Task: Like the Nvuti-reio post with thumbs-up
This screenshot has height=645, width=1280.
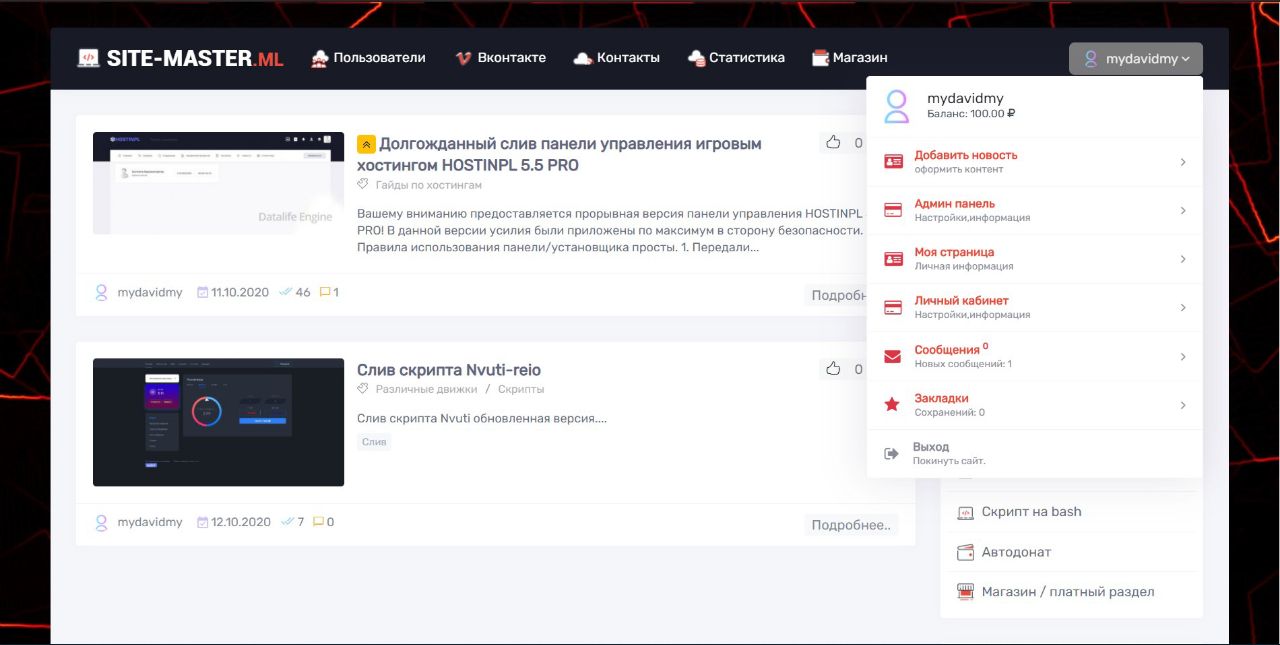Action: (833, 369)
